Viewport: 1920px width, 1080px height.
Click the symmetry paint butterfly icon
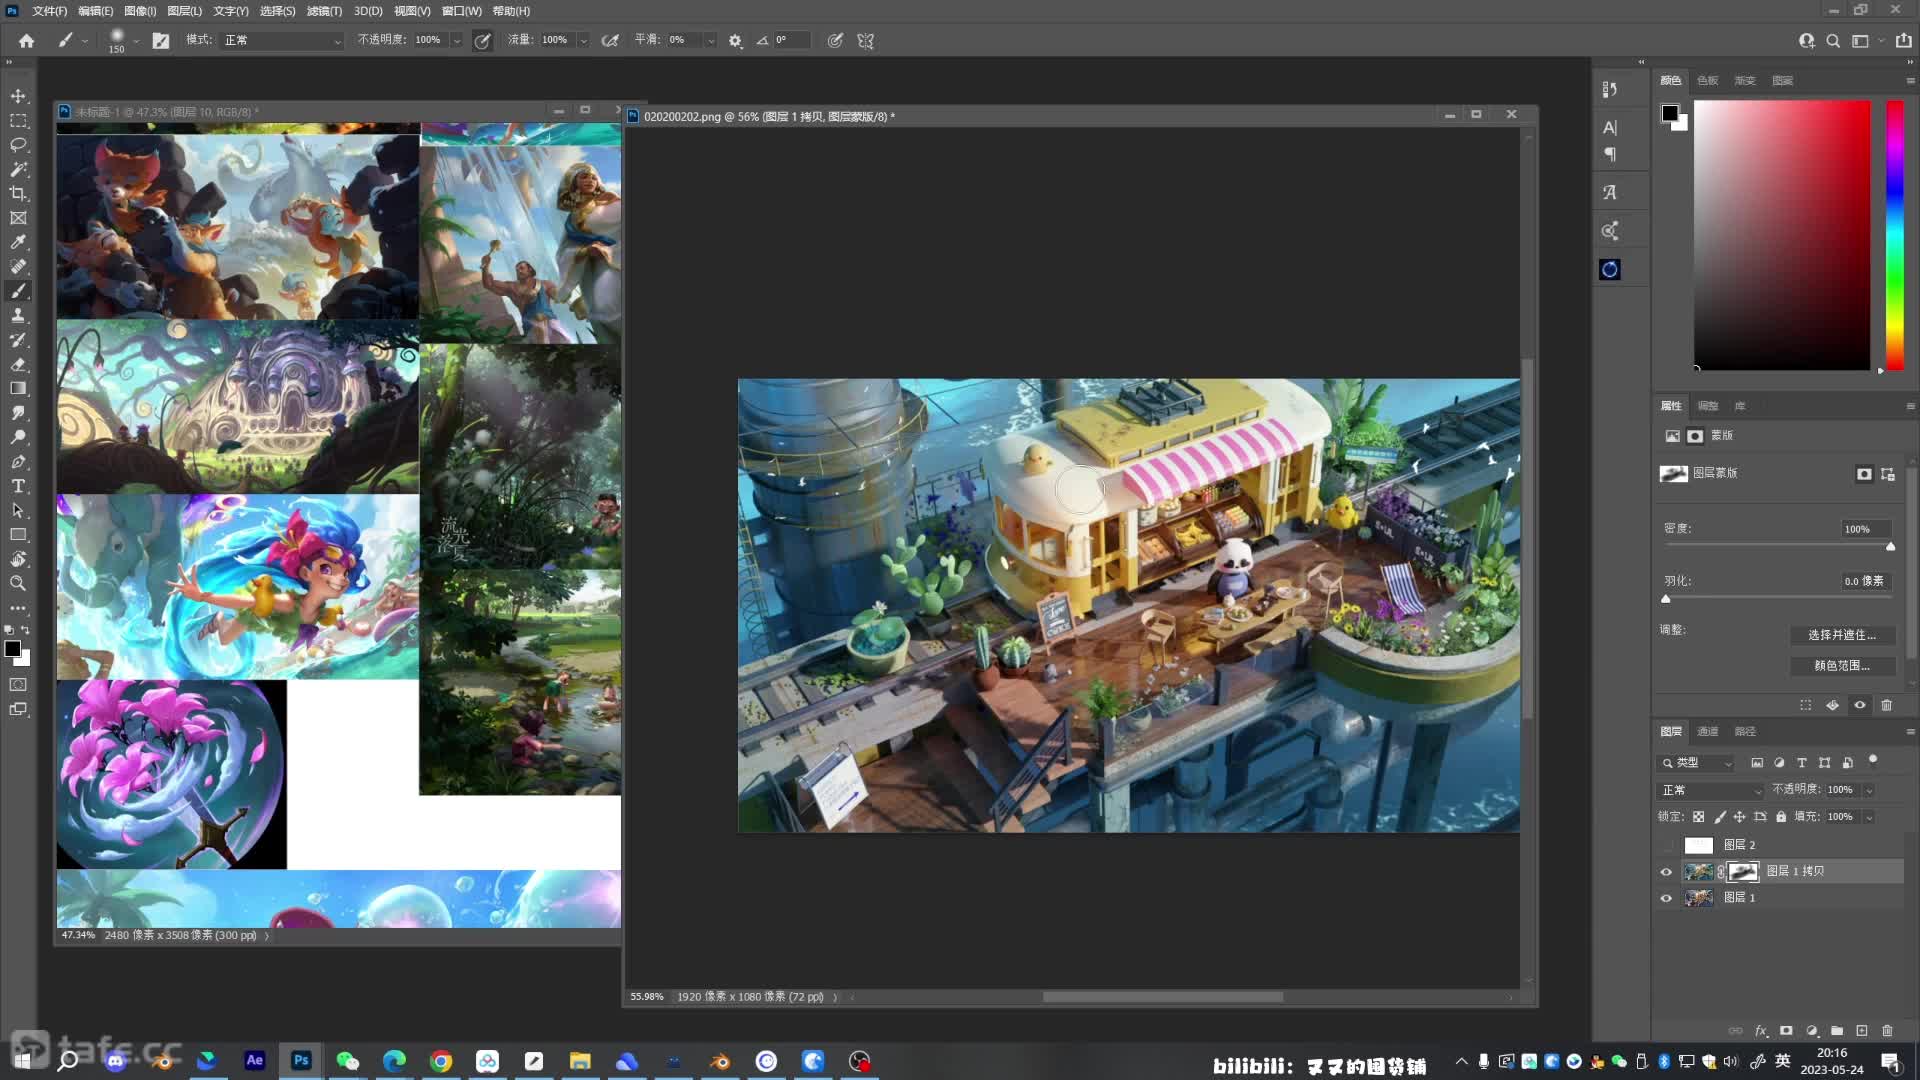pos(866,40)
